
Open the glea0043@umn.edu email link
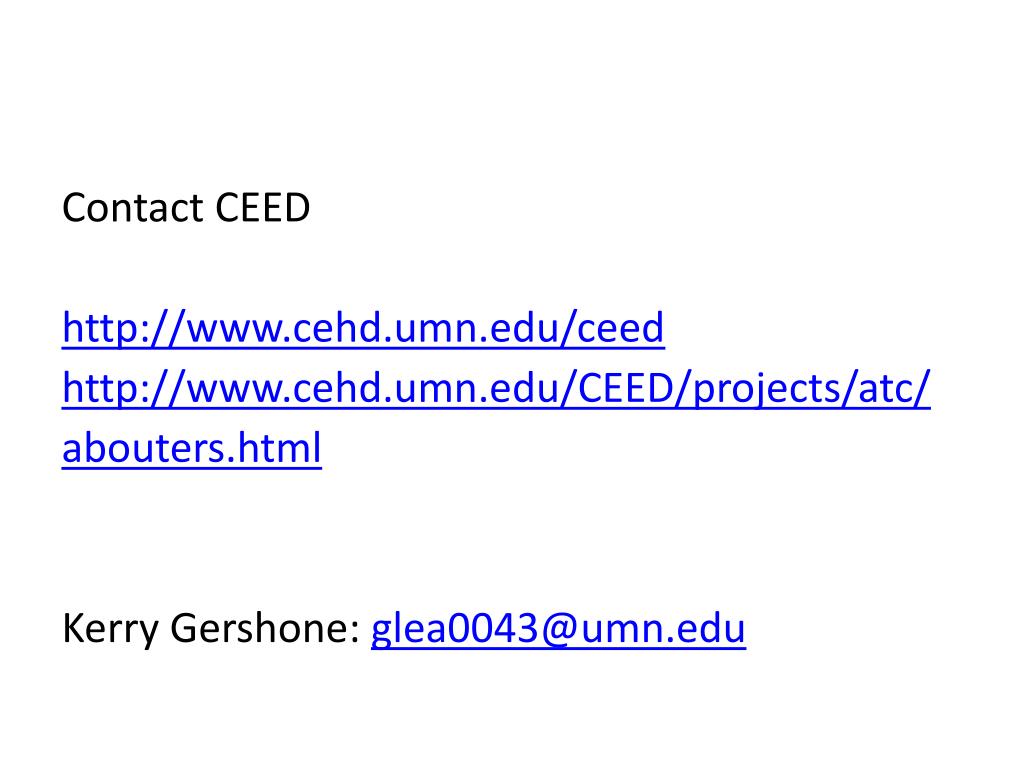click(x=558, y=629)
